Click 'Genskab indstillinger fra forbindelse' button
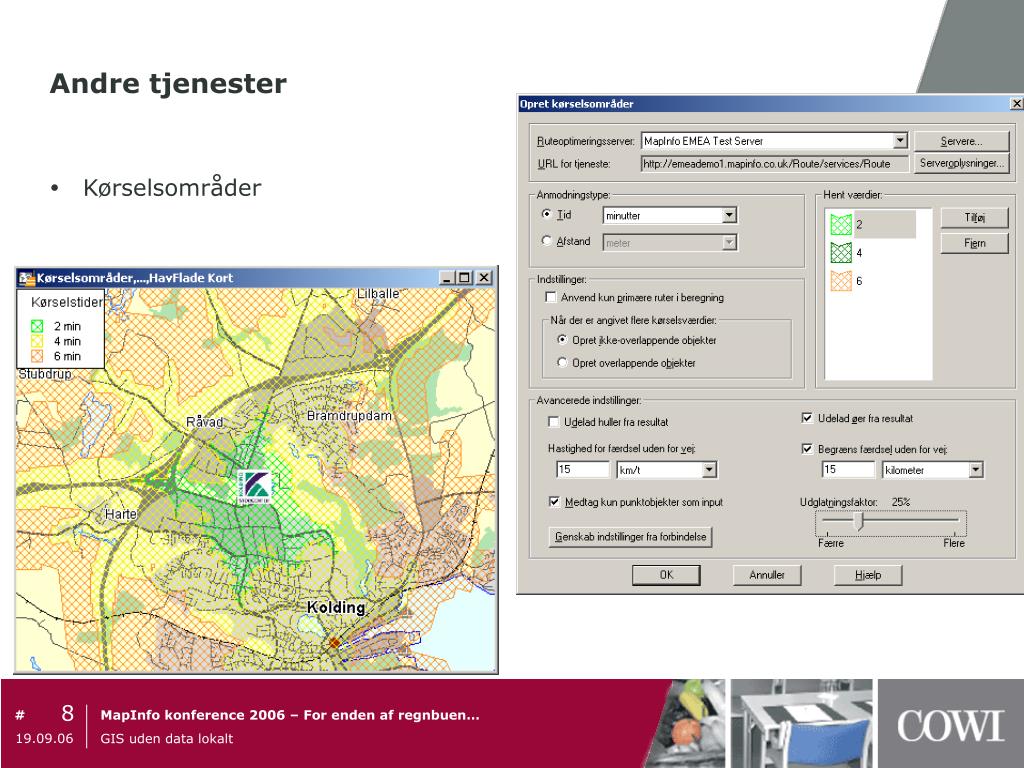This screenshot has height=768, width=1024. click(630, 537)
